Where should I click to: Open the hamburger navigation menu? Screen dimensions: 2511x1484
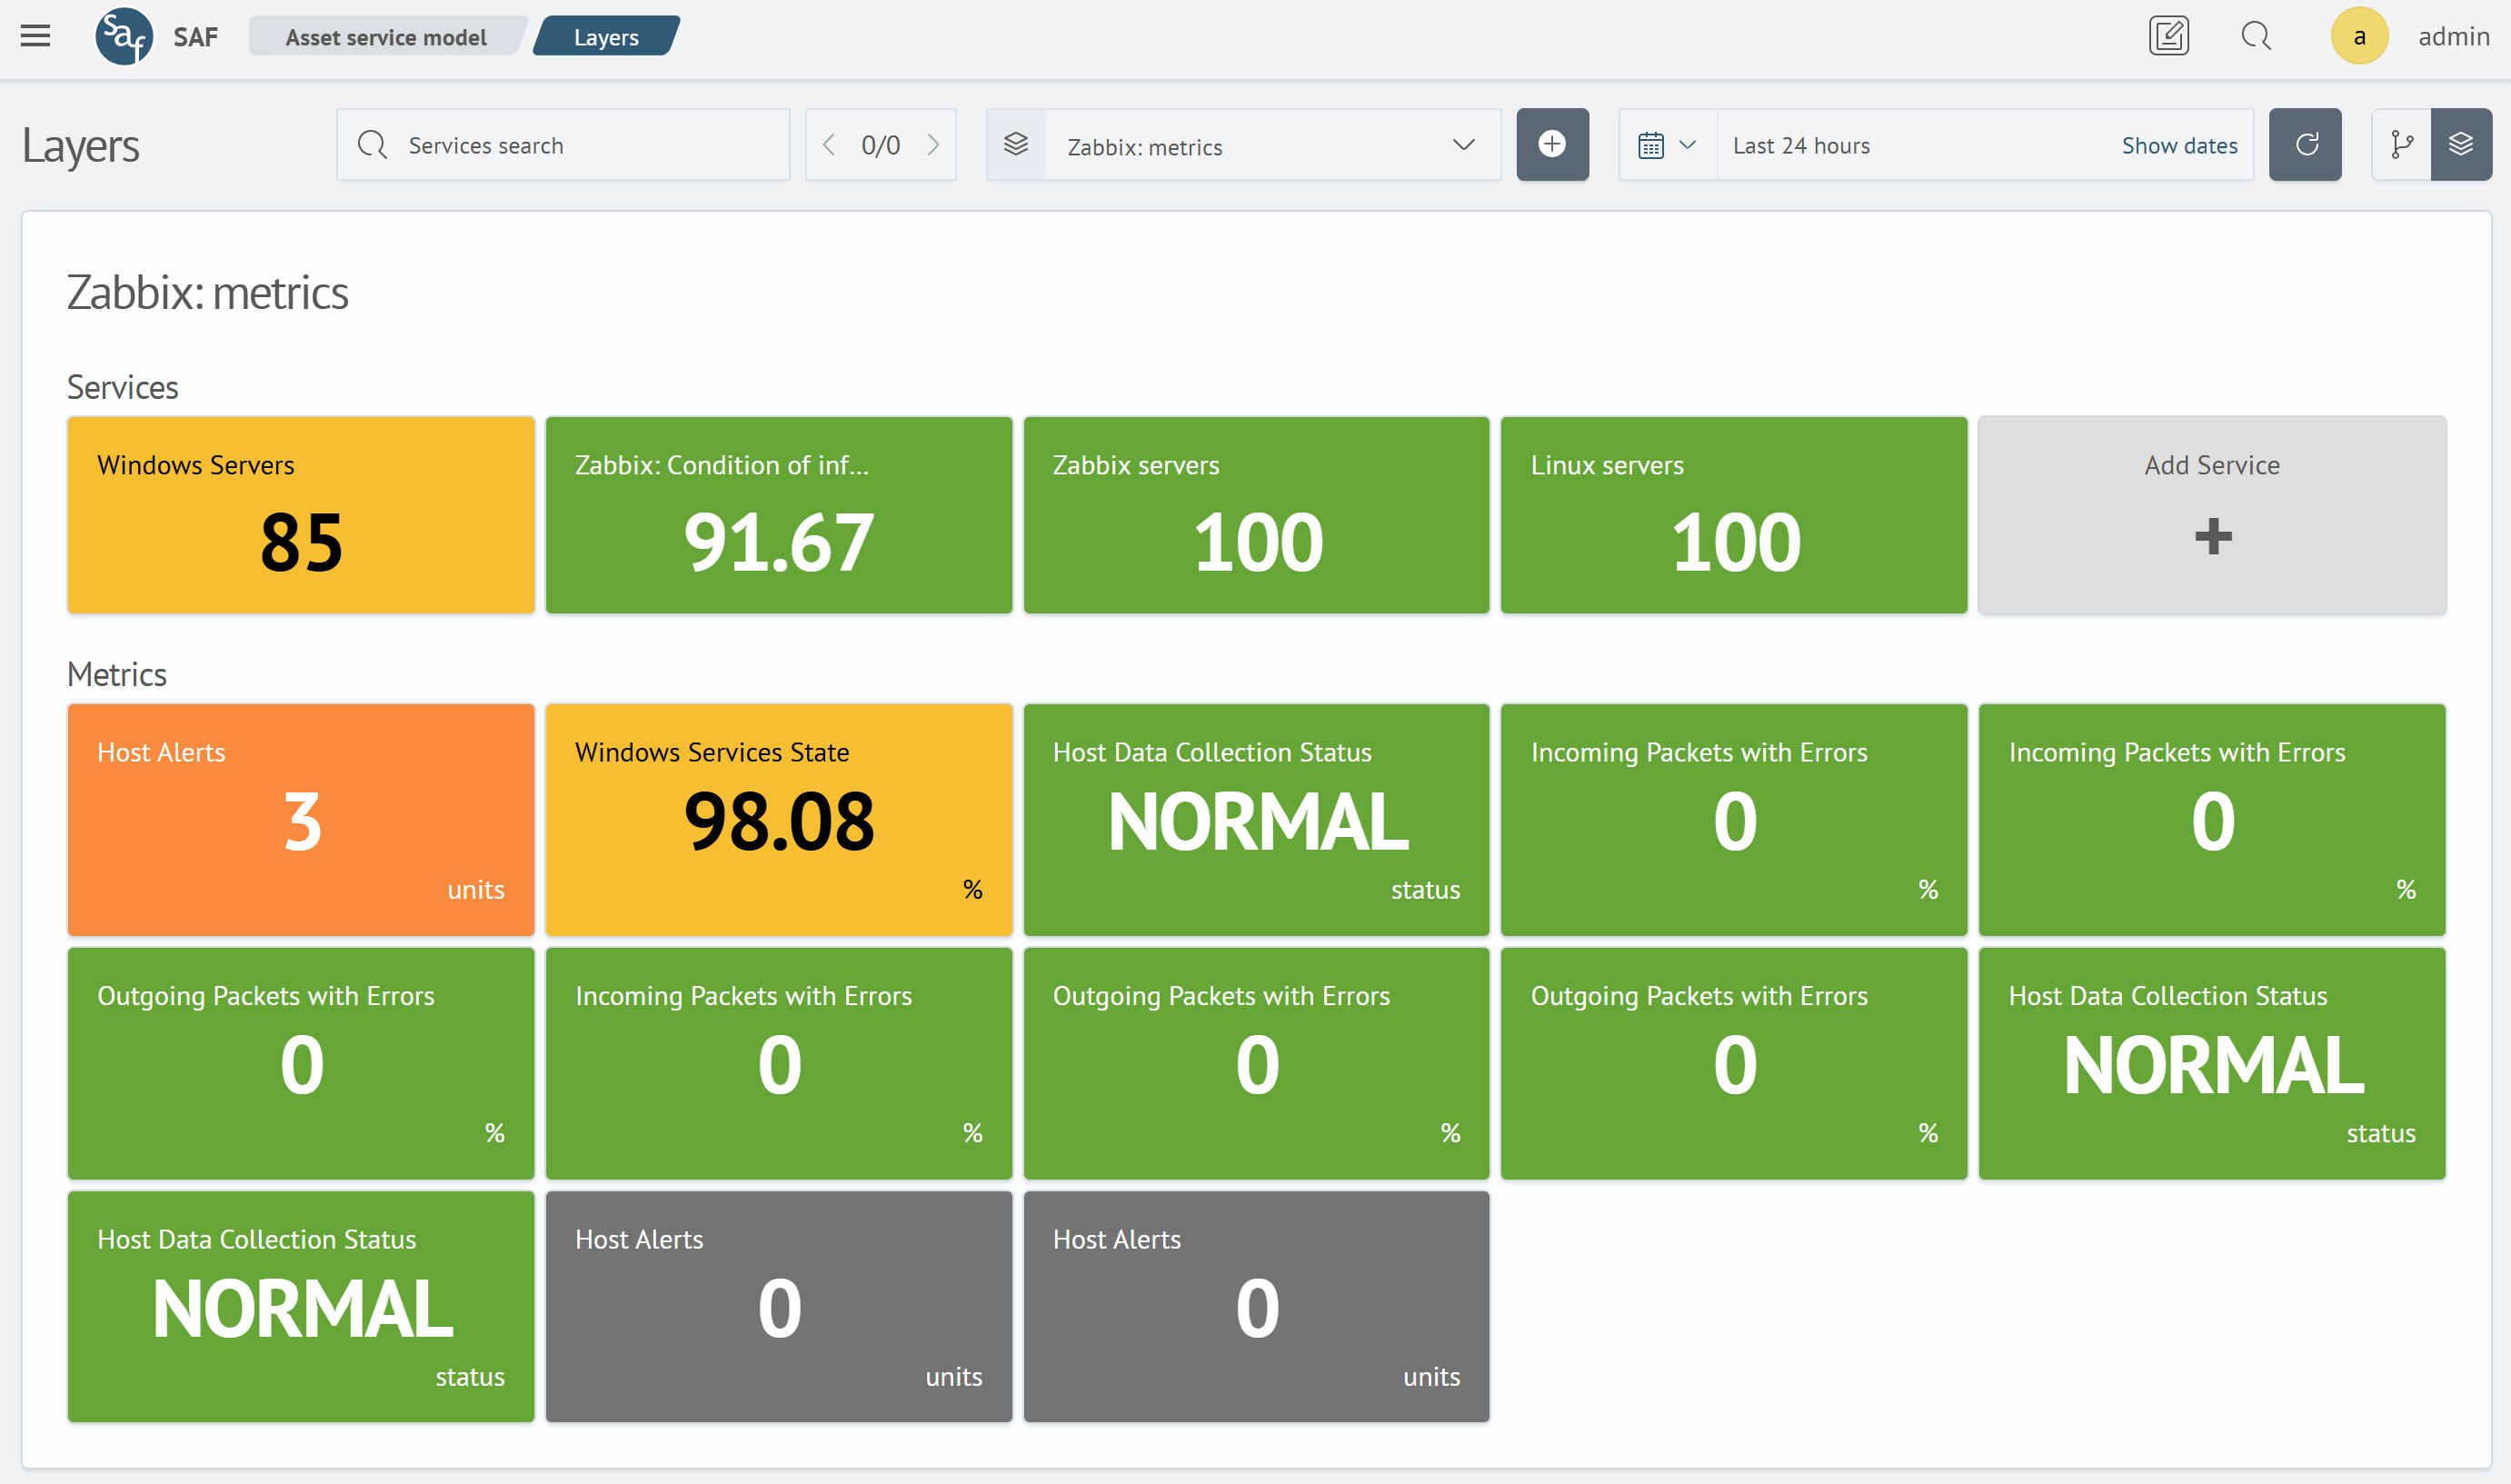pyautogui.click(x=35, y=36)
